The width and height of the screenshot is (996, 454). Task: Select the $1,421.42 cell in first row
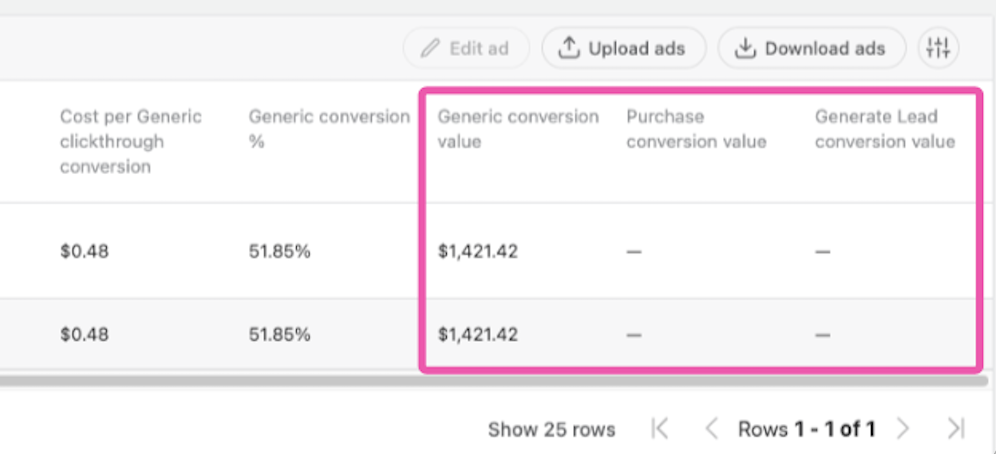[x=478, y=252]
